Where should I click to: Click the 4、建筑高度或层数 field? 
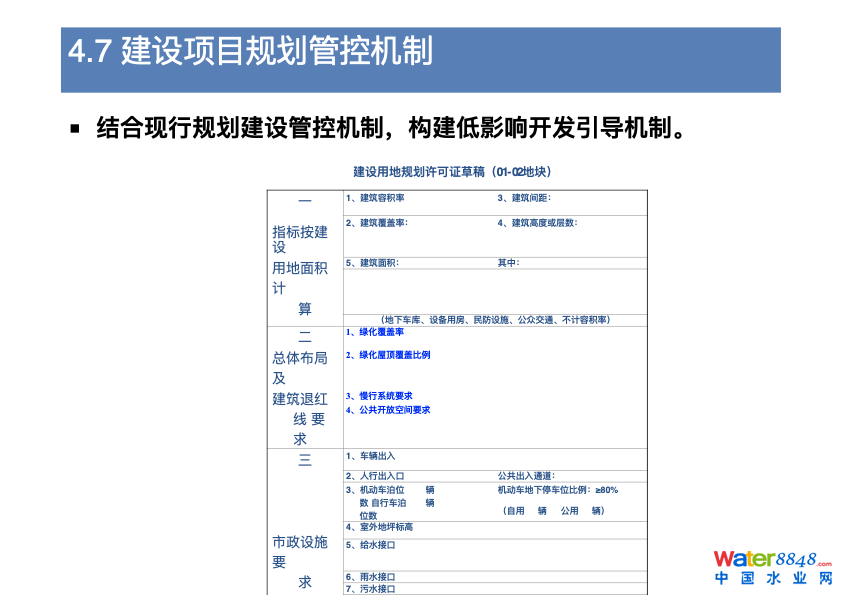pos(537,222)
